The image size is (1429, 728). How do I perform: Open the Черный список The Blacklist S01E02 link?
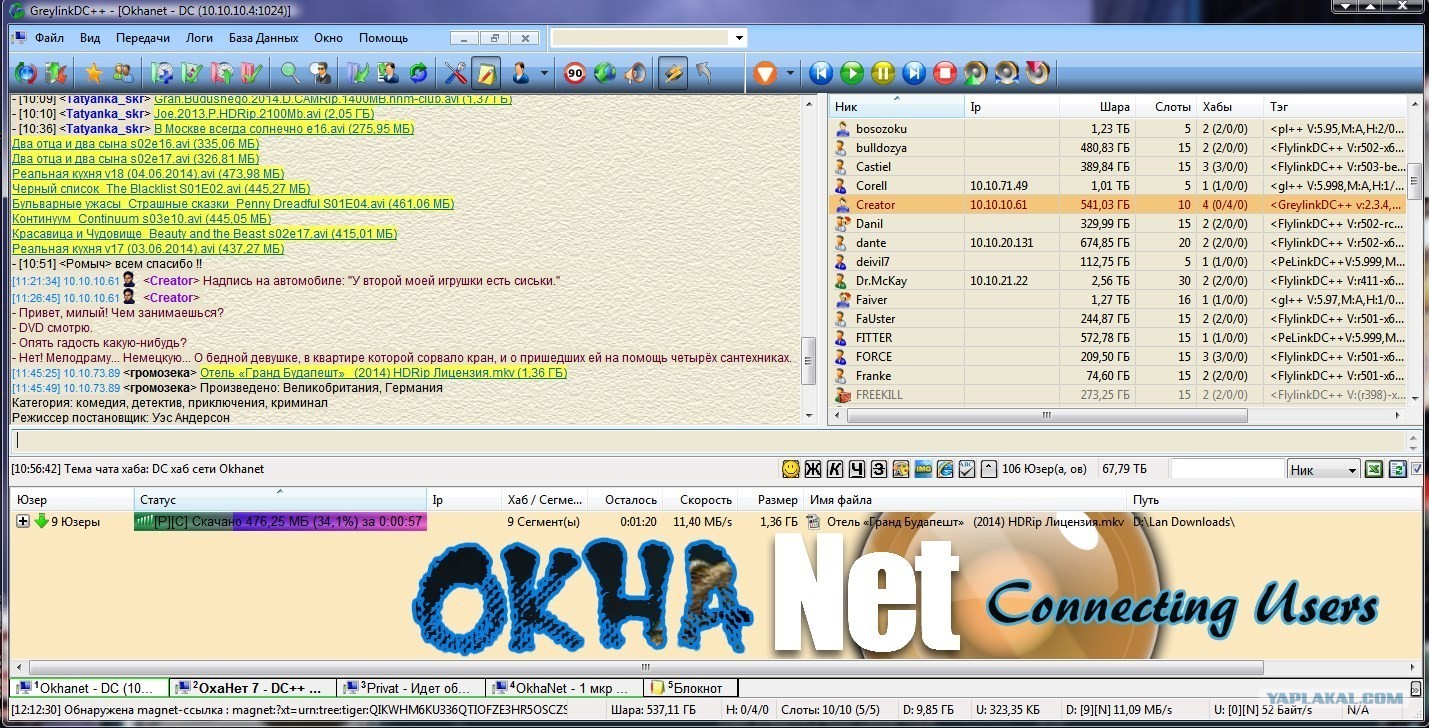[x=161, y=189]
